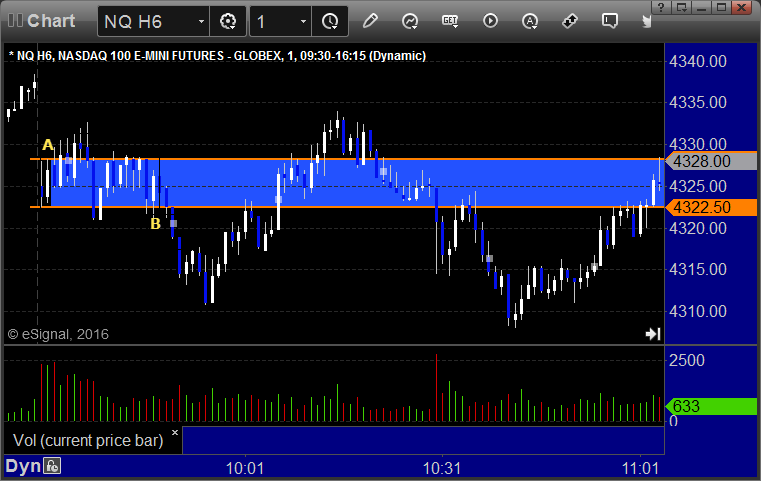Select the pencil drawing tools icon
This screenshot has width=761, height=481.
click(x=370, y=21)
